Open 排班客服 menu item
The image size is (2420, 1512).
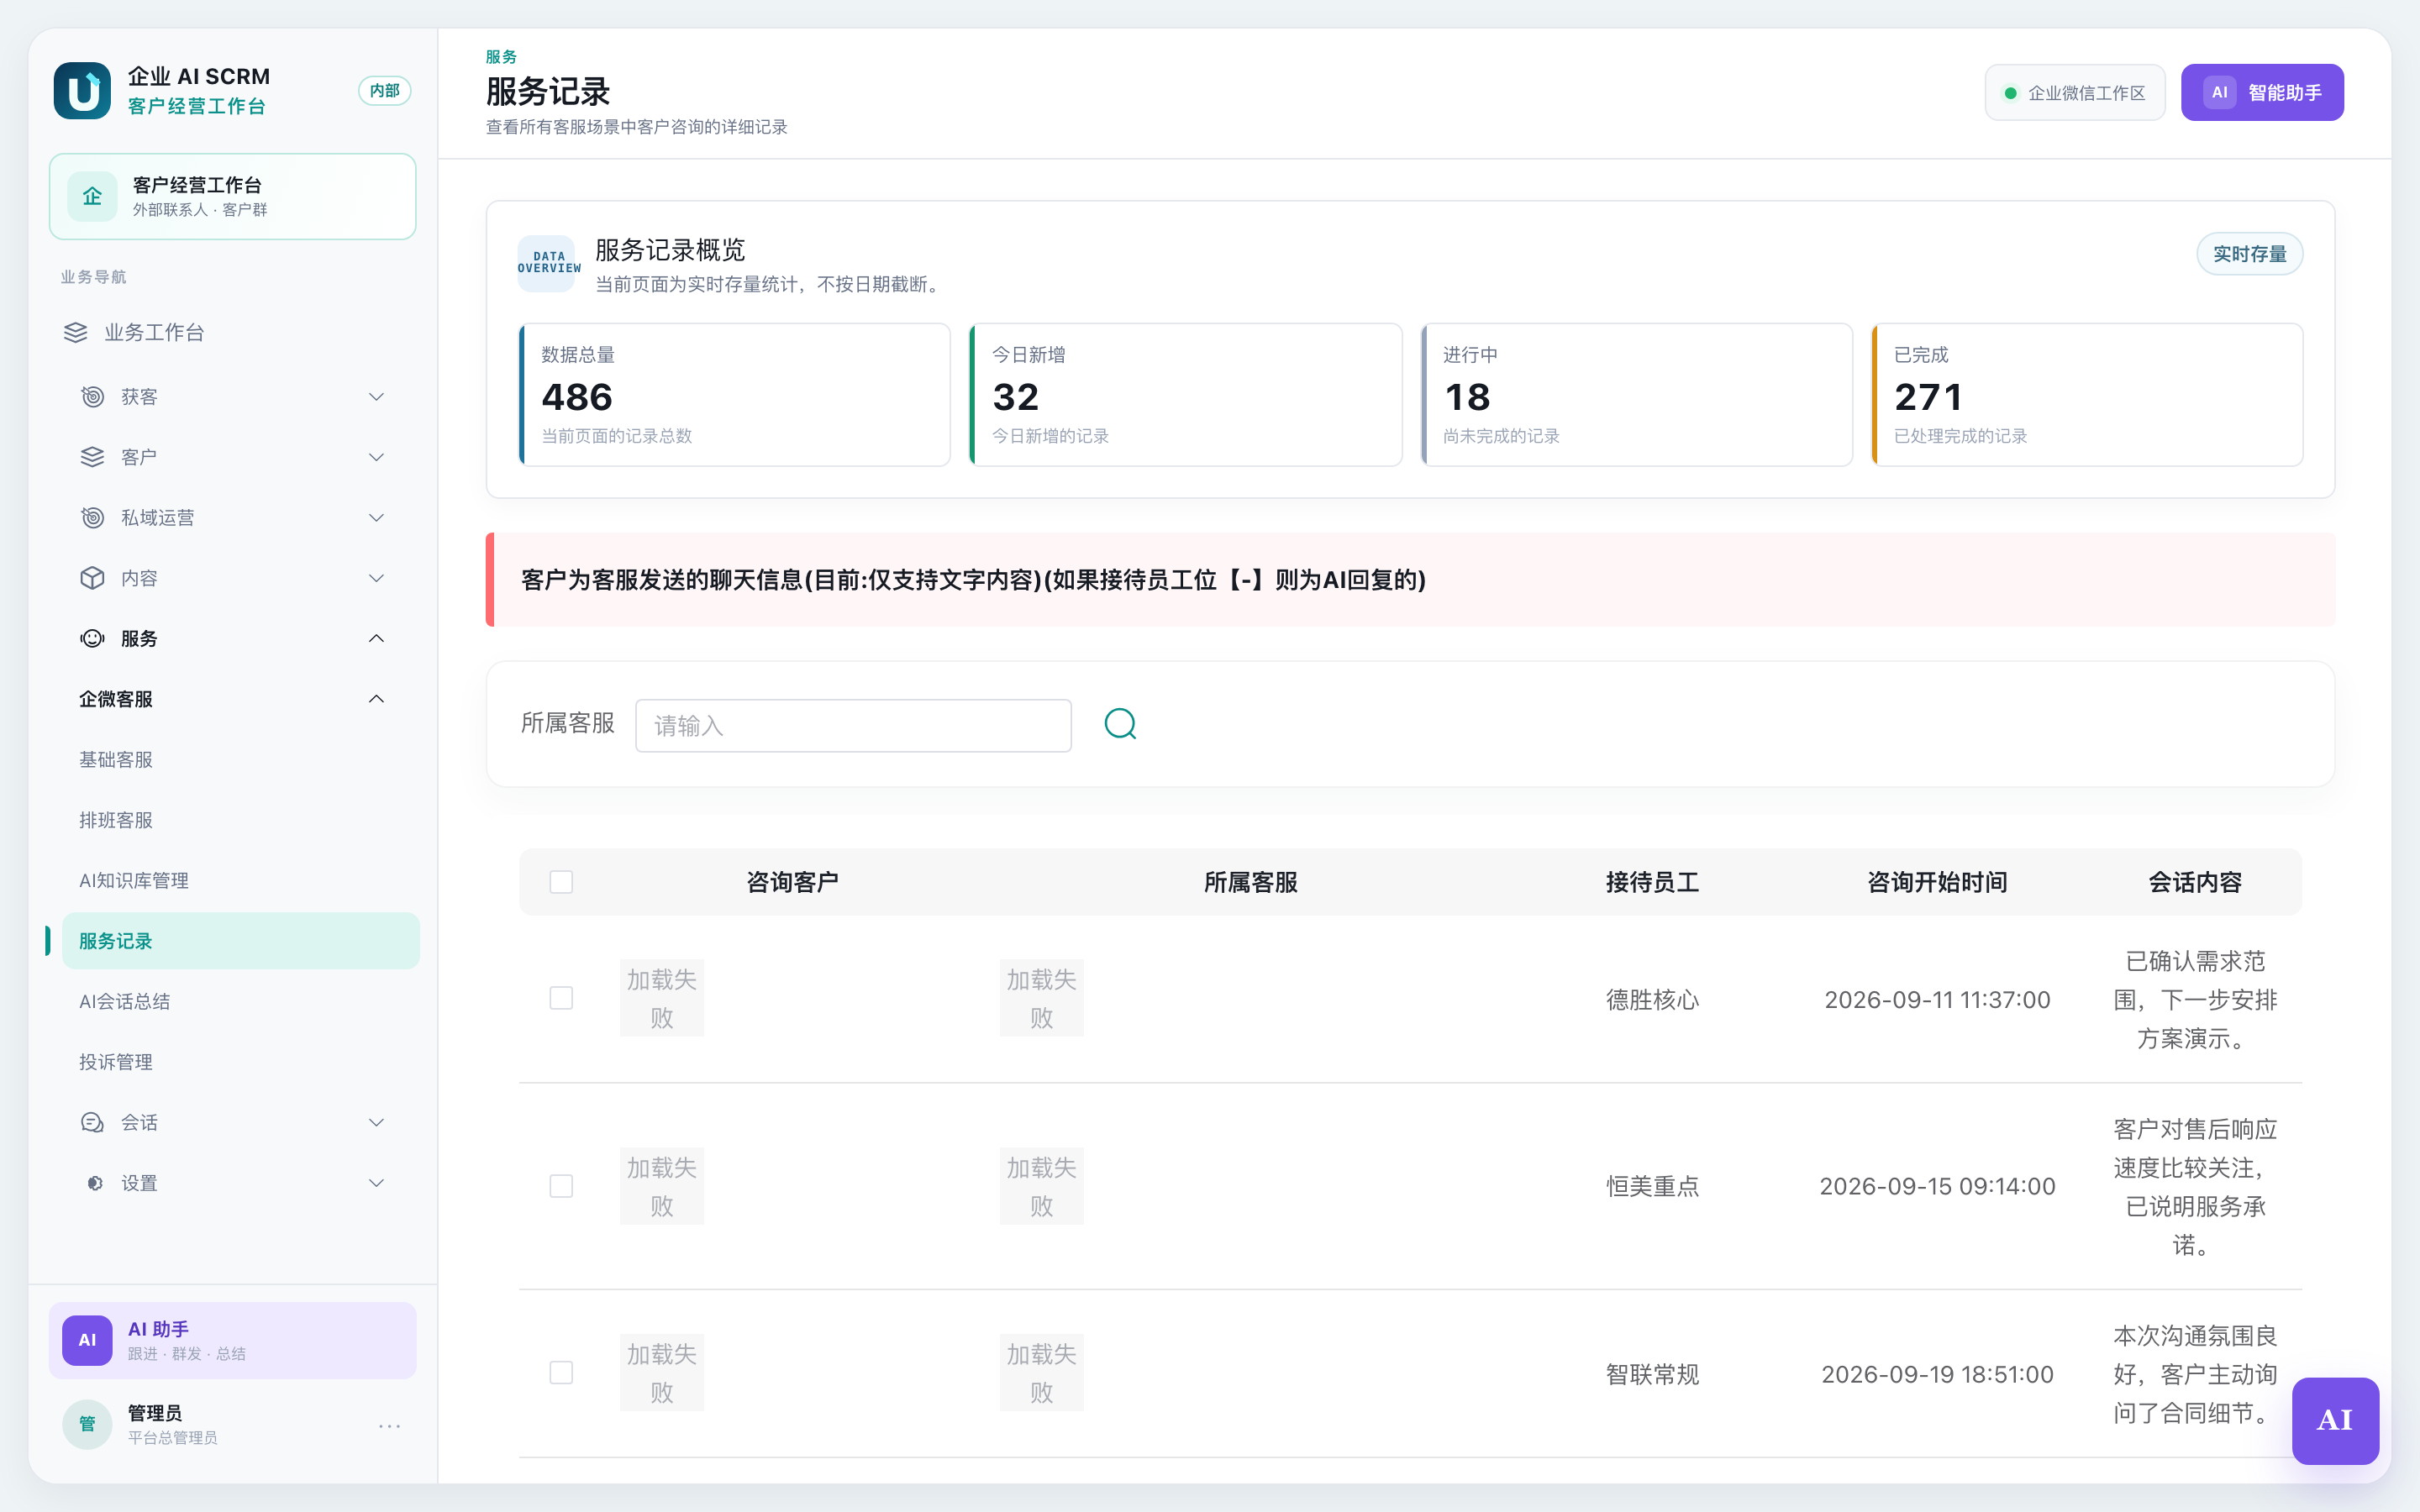click(x=240, y=820)
